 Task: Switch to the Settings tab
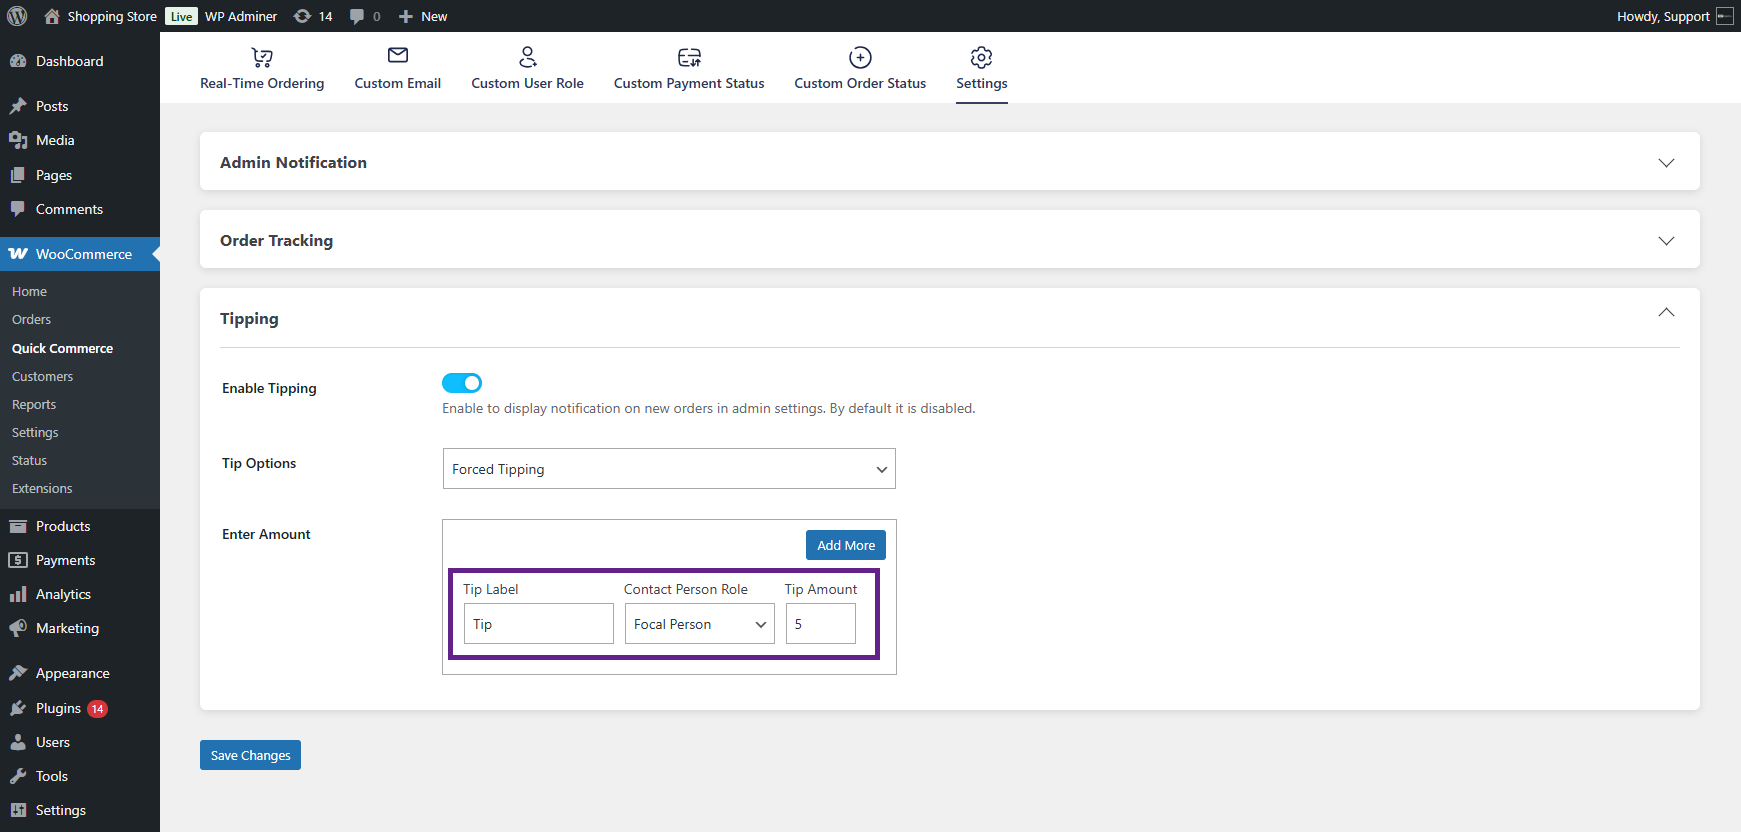pos(981,68)
